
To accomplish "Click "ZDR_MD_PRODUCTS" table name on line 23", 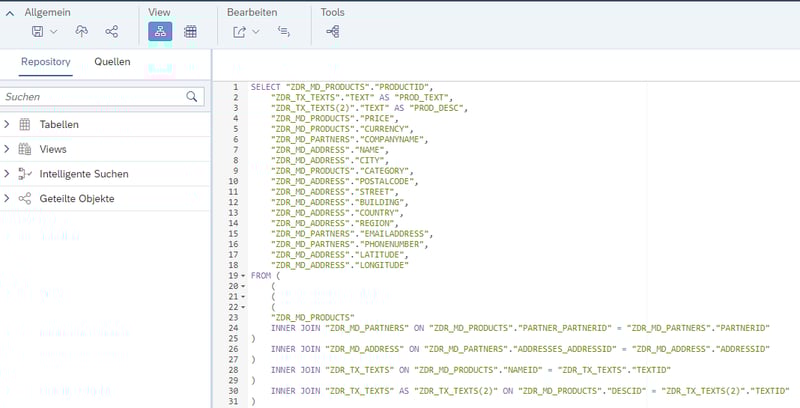I will click(x=312, y=317).
